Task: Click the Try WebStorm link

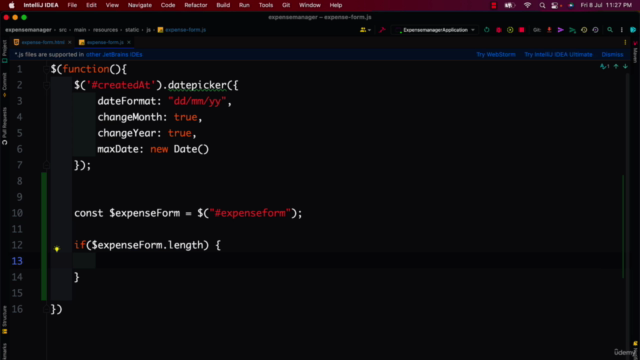Action: tap(496, 54)
